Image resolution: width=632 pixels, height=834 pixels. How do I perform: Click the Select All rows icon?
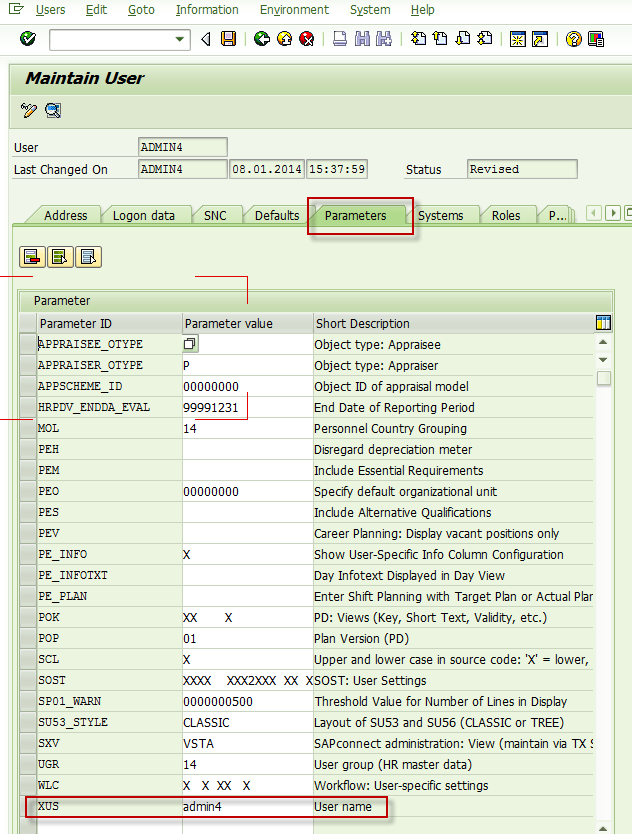point(60,257)
